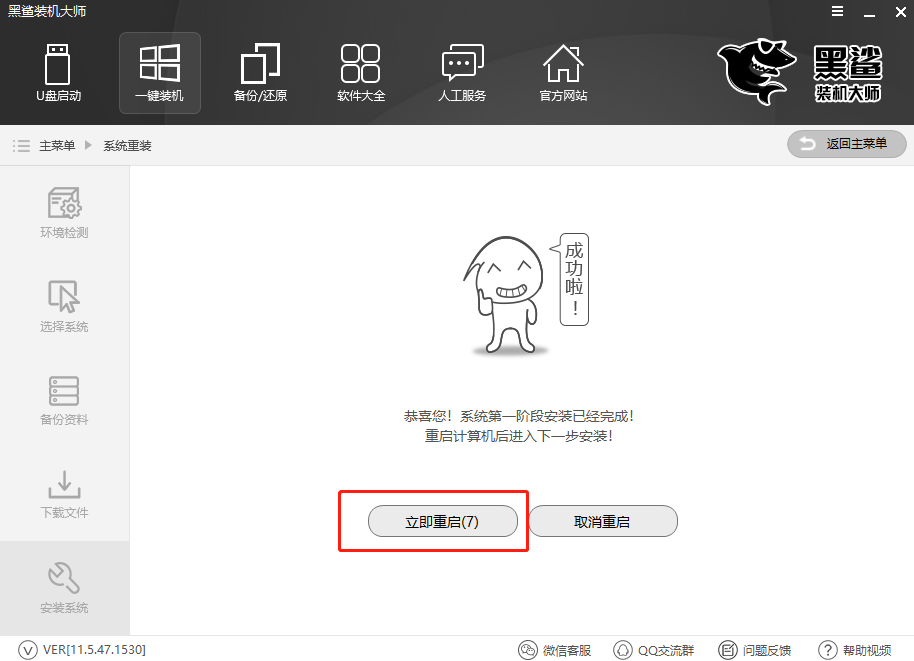Visit the 官方网站 homepage
The width and height of the screenshot is (914, 661).
pyautogui.click(x=563, y=72)
